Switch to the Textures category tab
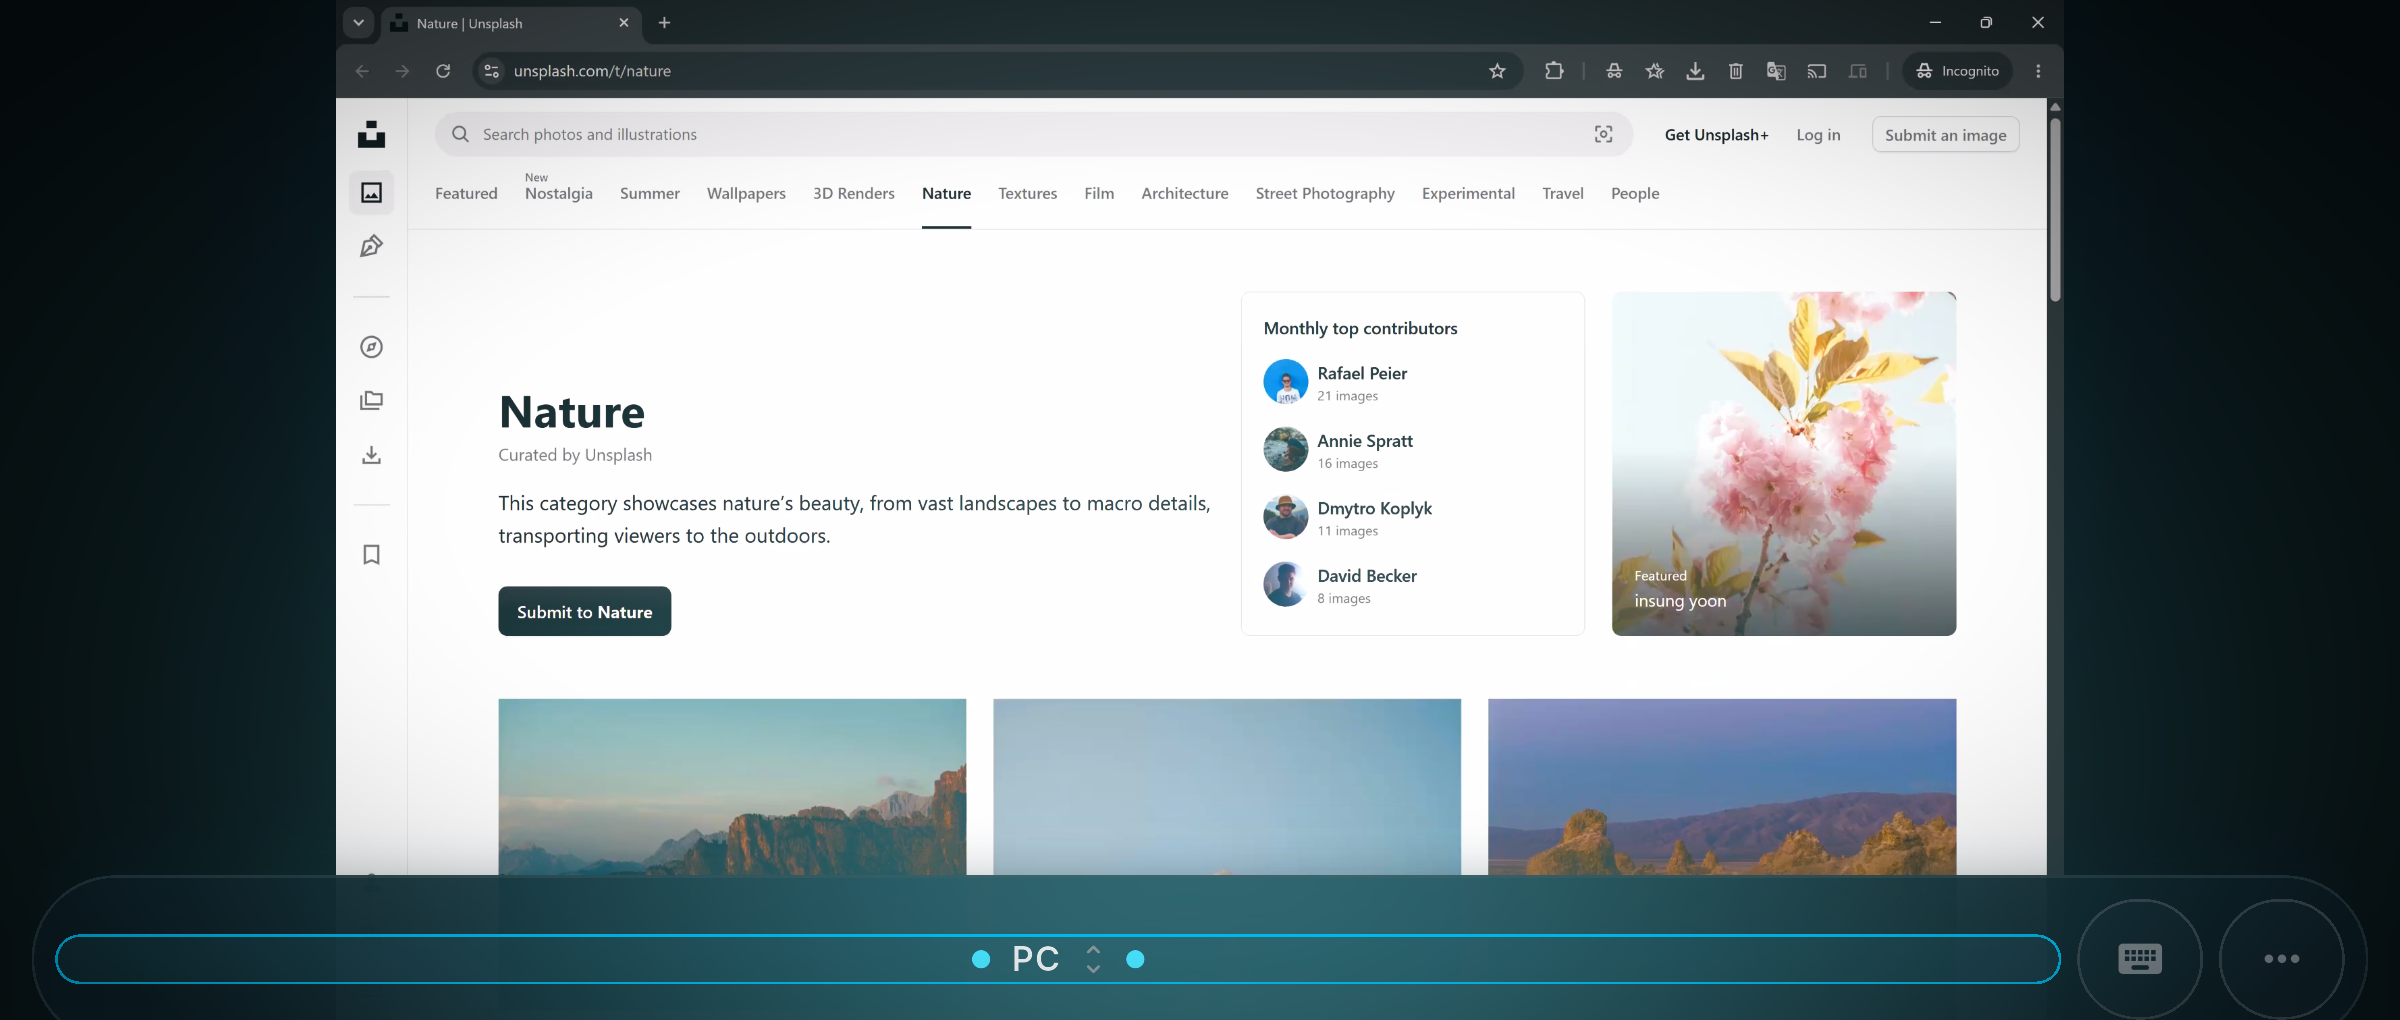Image resolution: width=2400 pixels, height=1020 pixels. [1027, 193]
